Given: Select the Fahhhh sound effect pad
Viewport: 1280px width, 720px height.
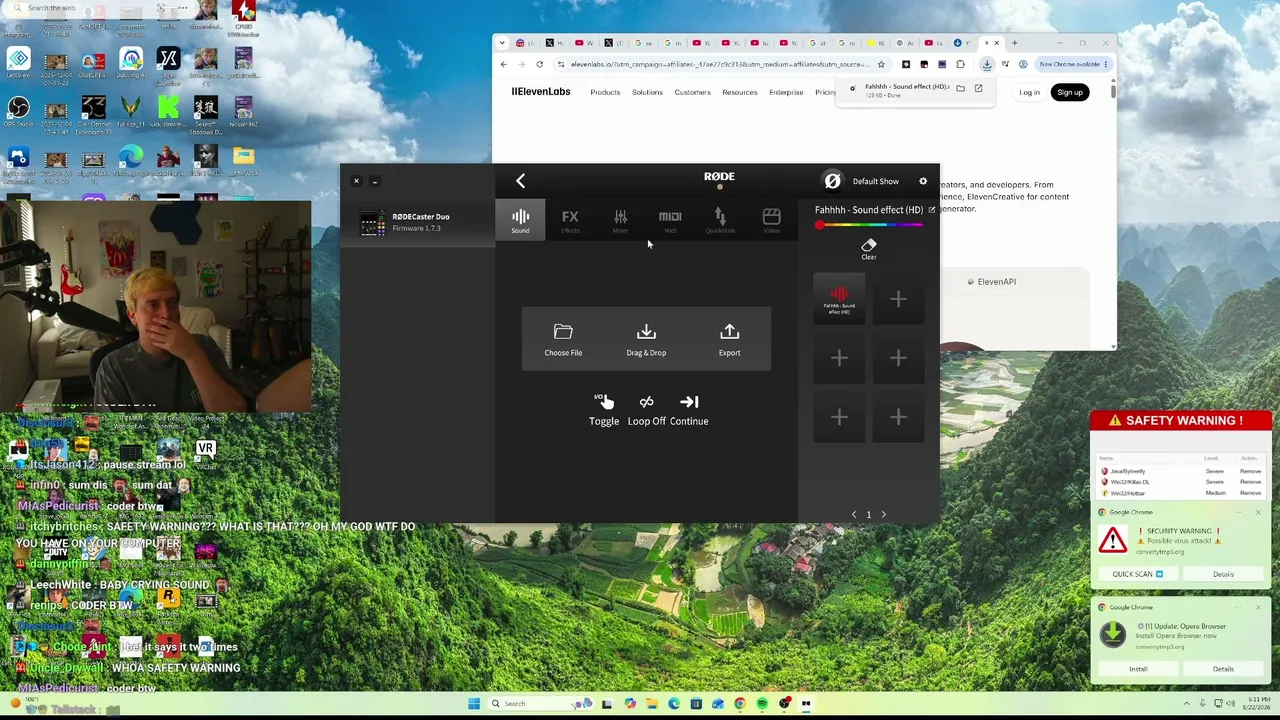Looking at the screenshot, I should (839, 299).
